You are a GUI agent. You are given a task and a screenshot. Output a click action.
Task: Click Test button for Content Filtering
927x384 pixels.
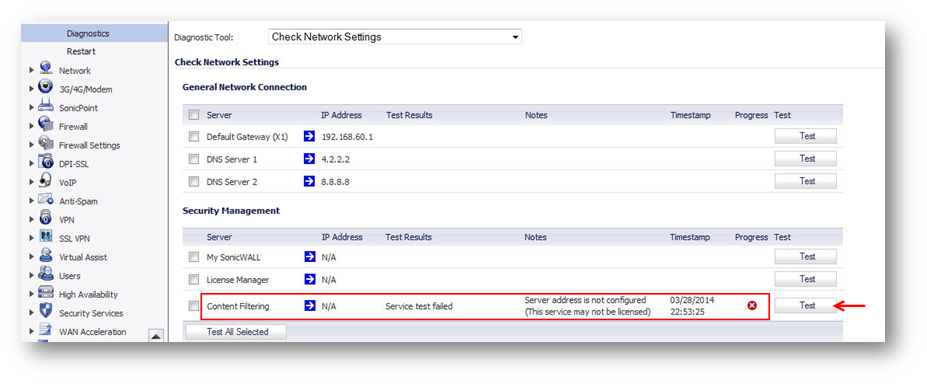point(807,305)
